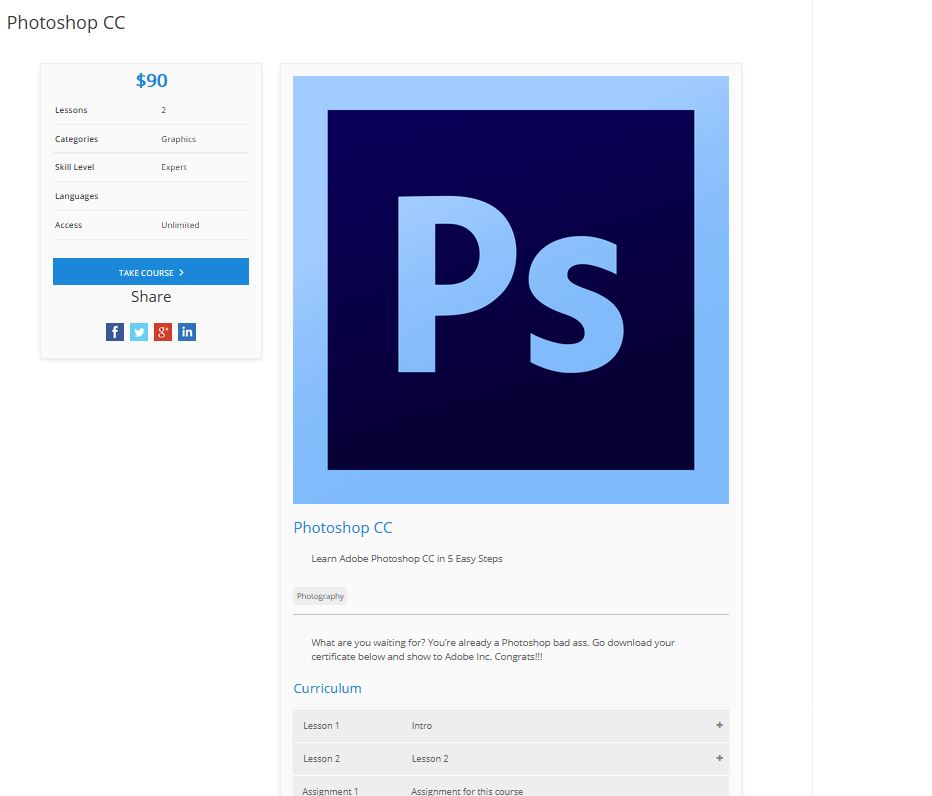This screenshot has height=796, width=932.
Task: Share the course on Google Plus
Action: click(x=163, y=332)
